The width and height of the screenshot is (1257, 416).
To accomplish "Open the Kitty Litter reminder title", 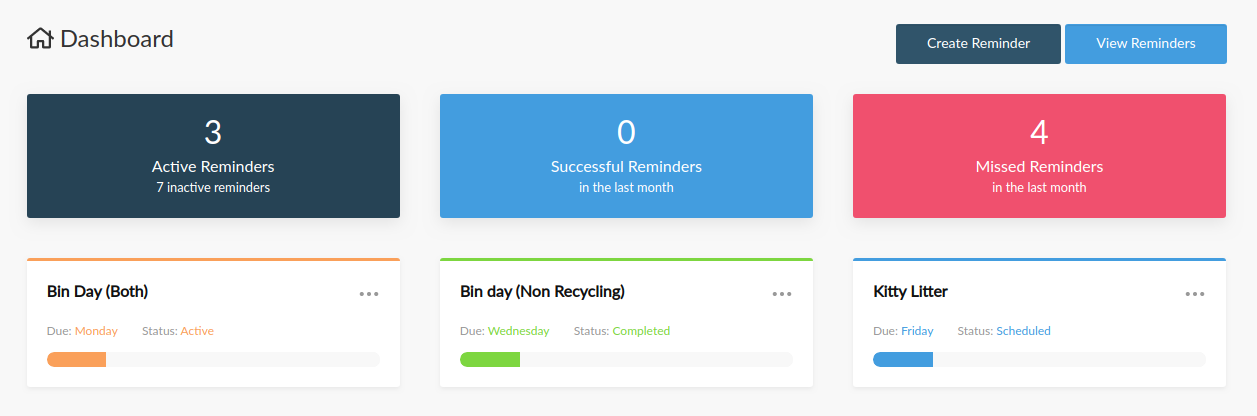I will coord(910,292).
